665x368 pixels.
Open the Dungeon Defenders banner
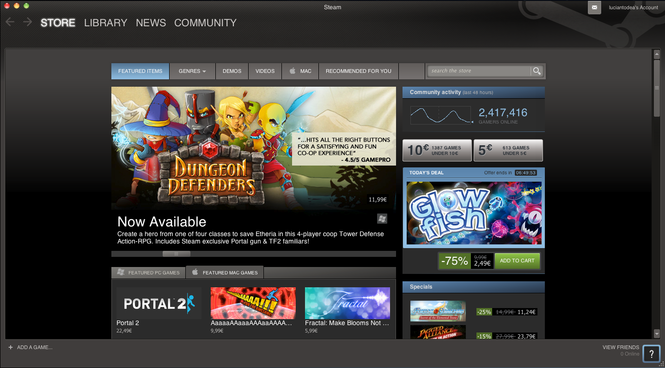[x=254, y=148]
